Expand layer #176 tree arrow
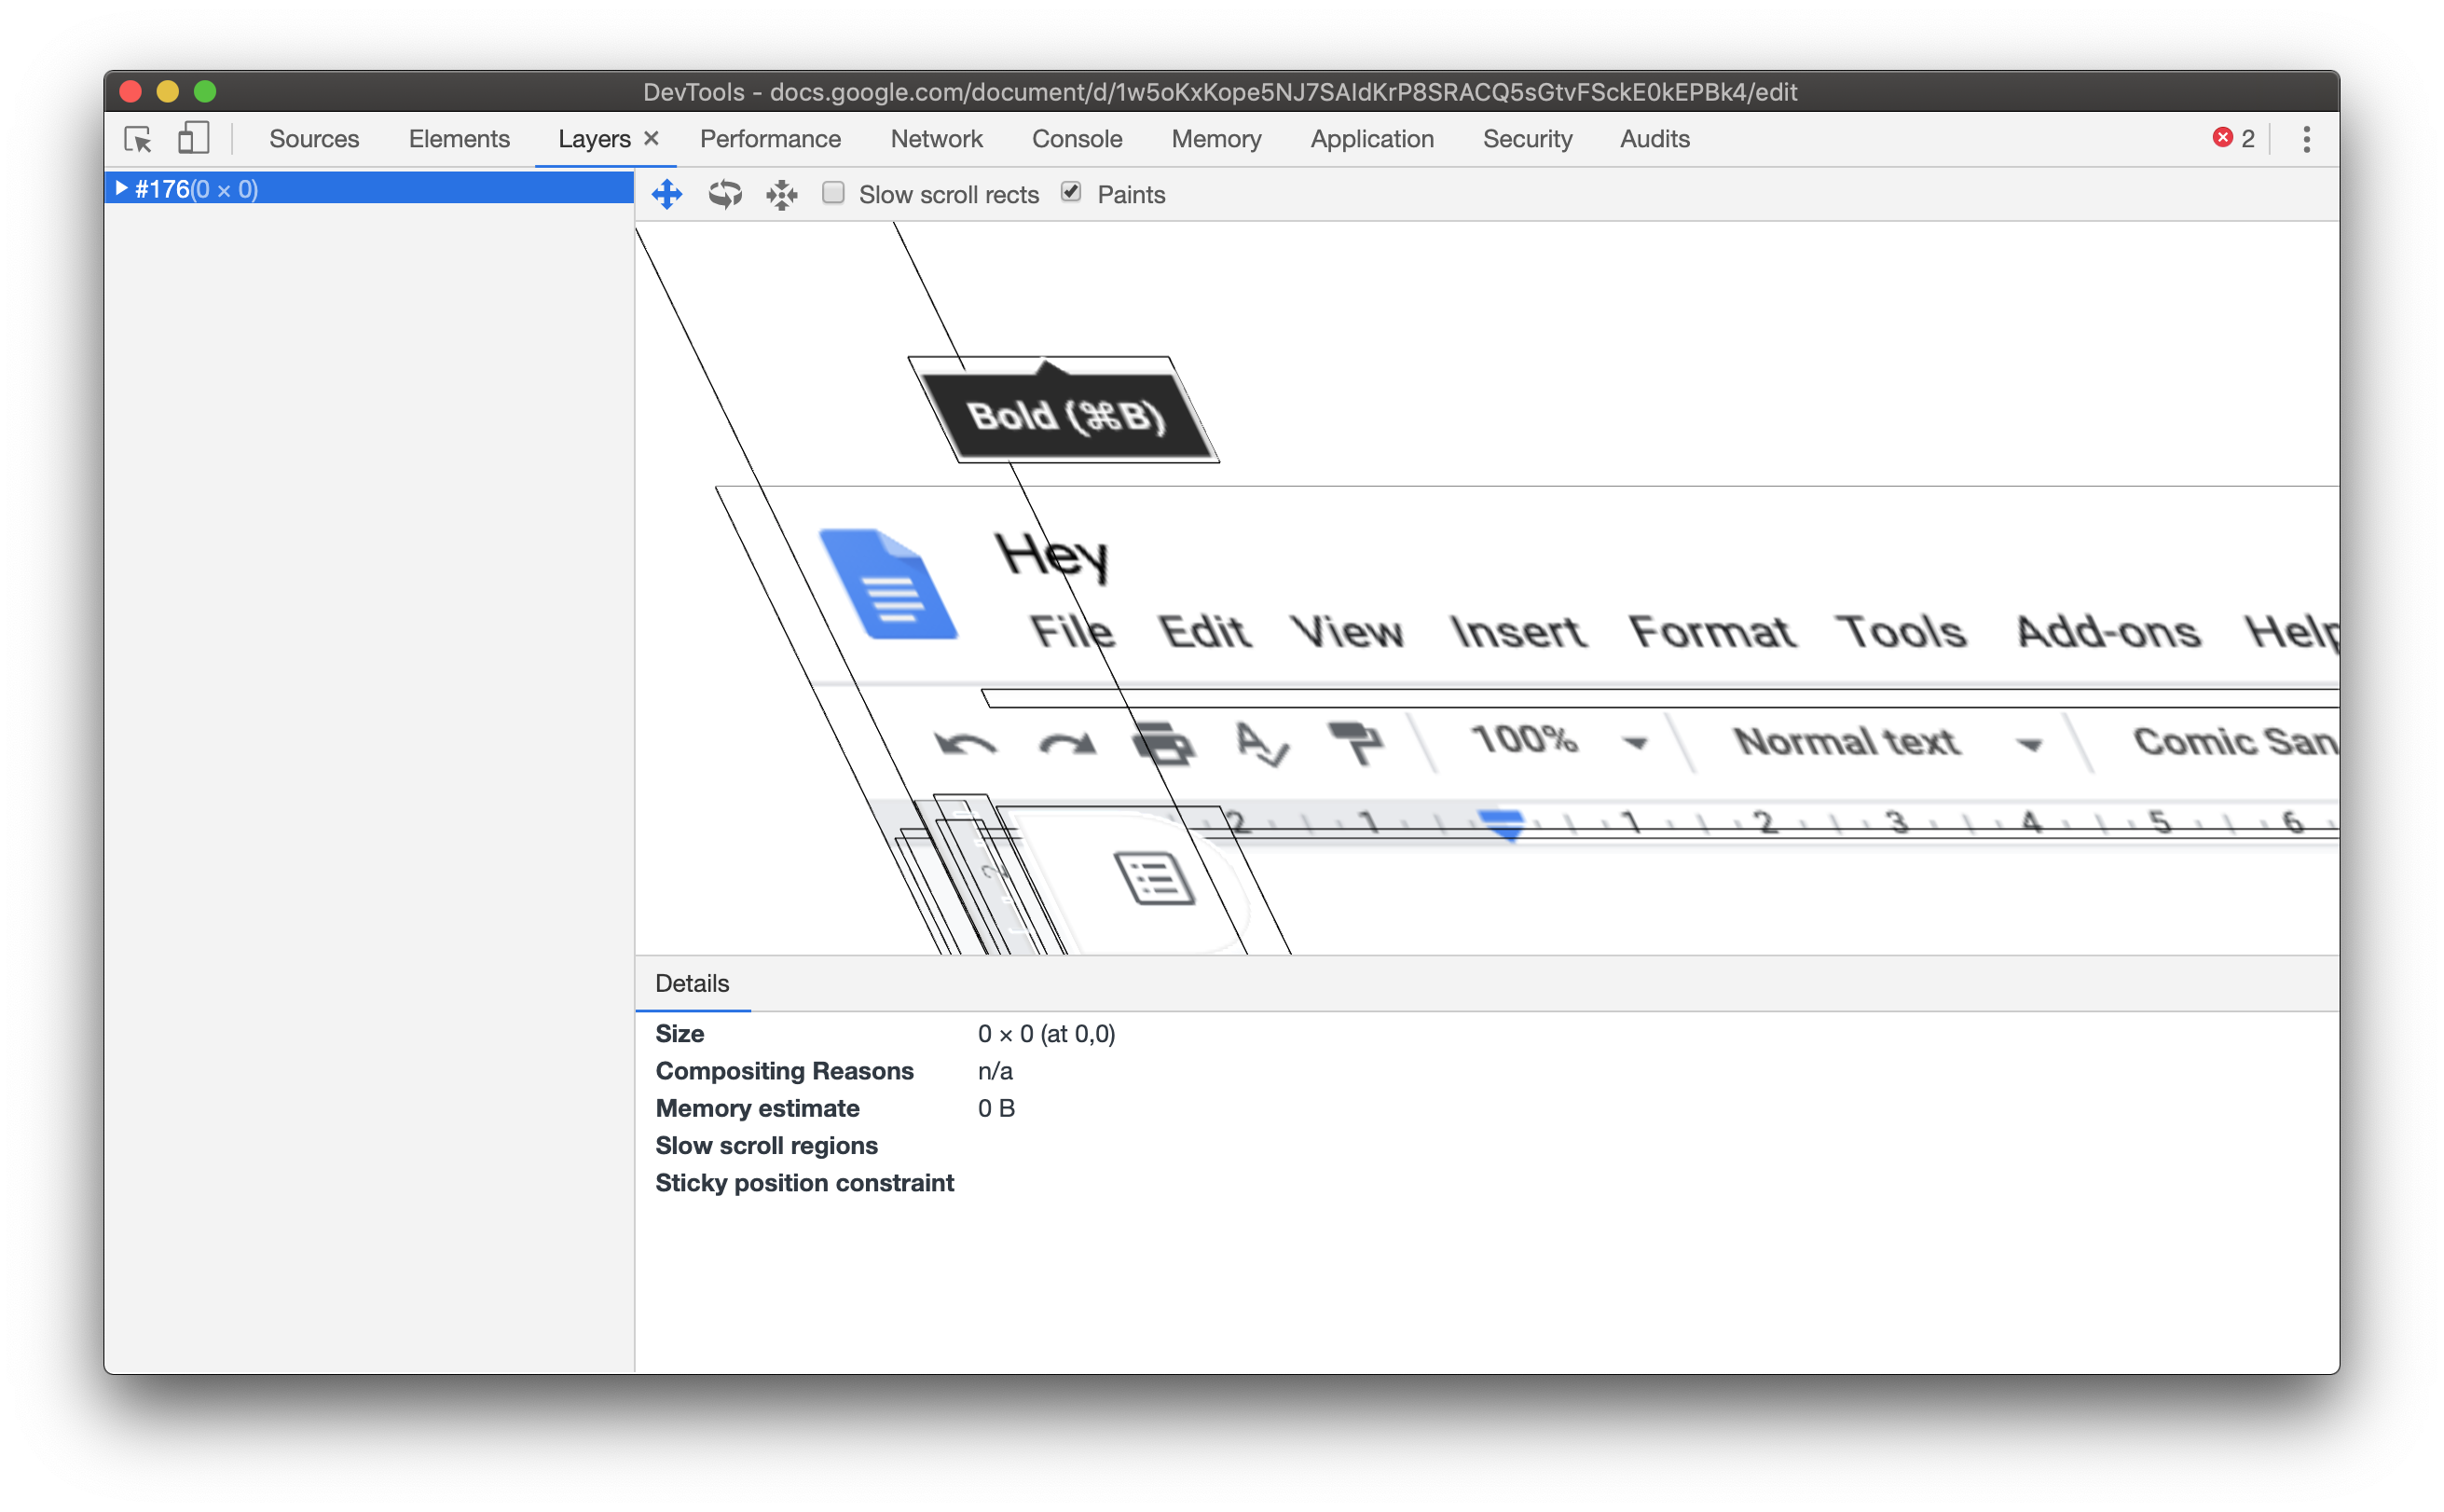 coord(121,188)
